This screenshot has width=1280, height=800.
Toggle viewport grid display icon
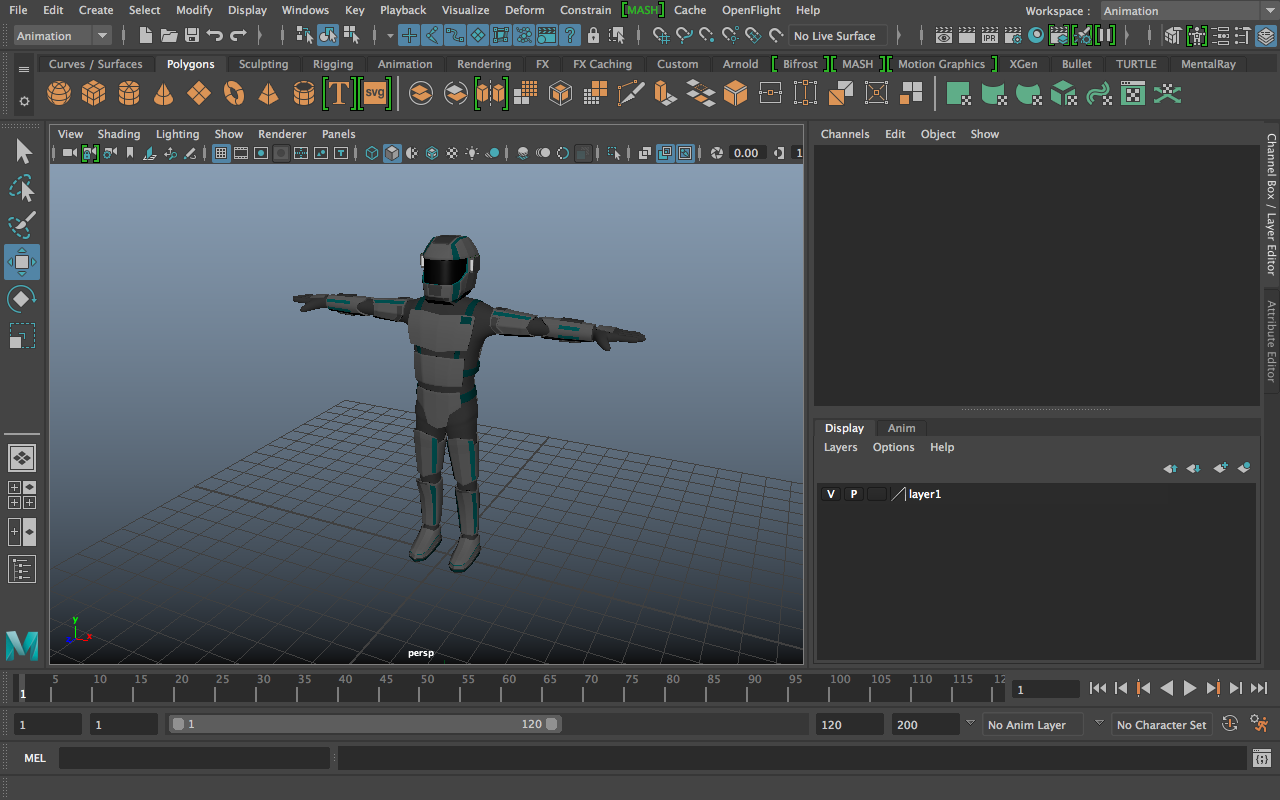(x=221, y=153)
